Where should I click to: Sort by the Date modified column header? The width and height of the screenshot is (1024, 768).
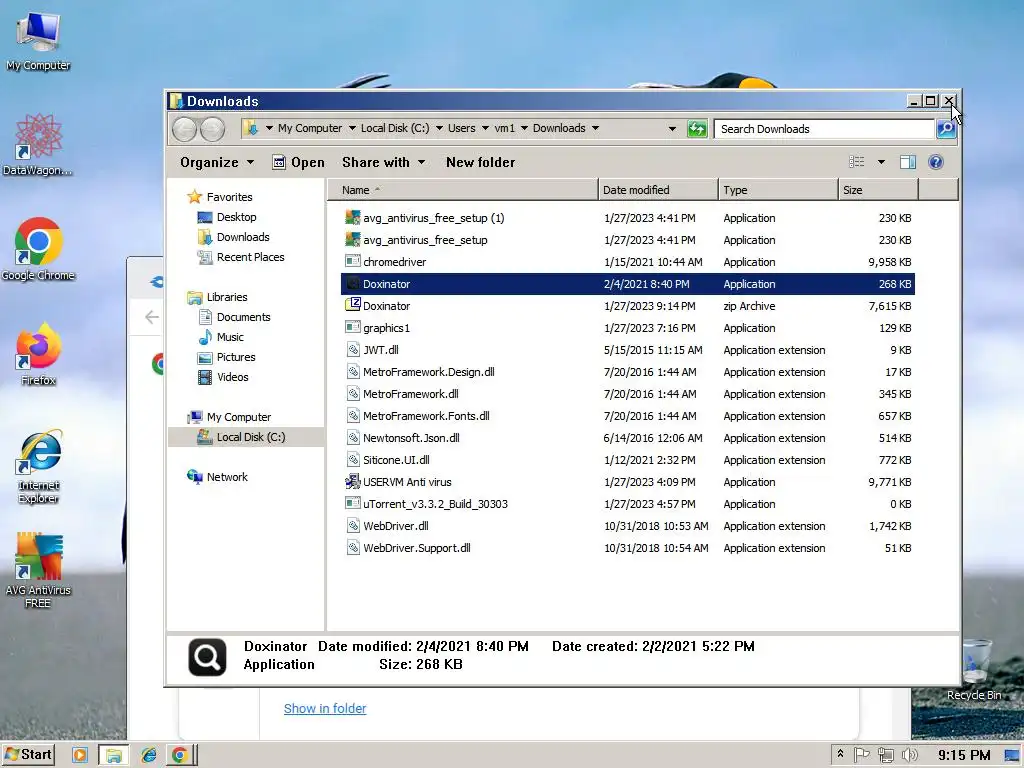click(658, 190)
